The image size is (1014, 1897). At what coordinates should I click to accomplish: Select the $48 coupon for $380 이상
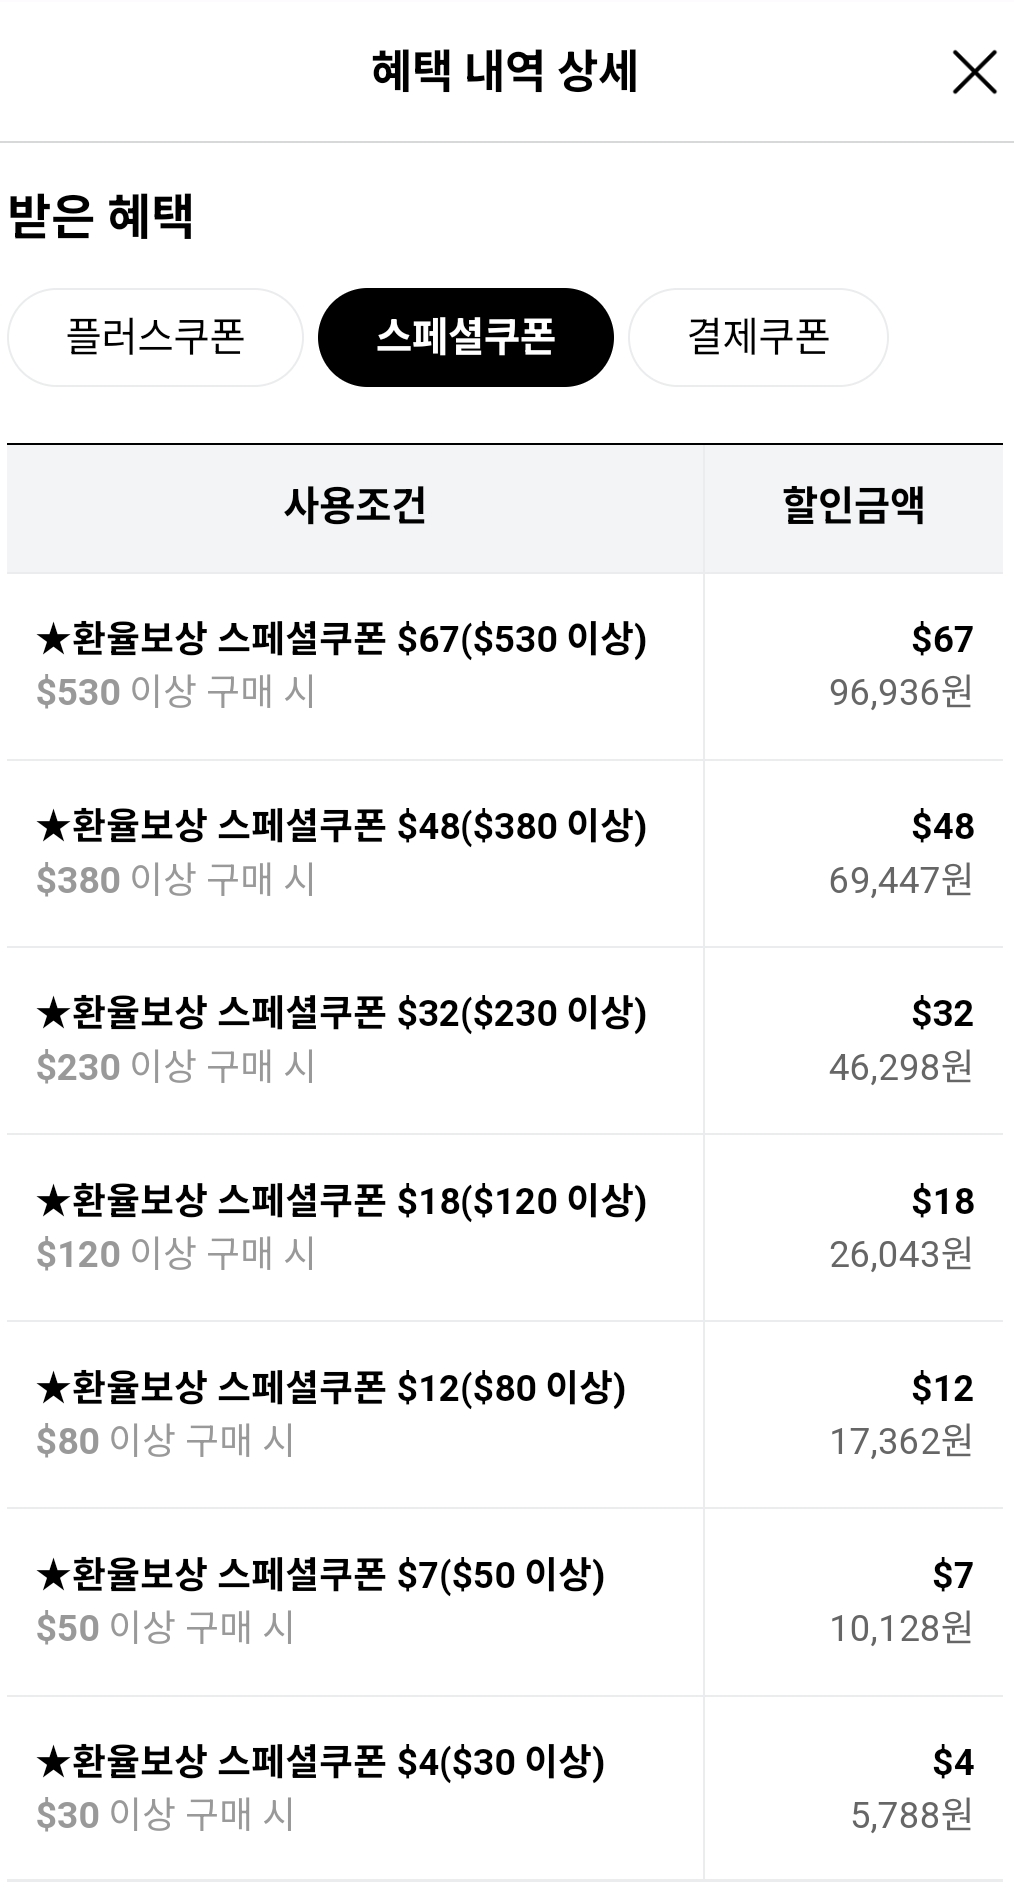(341, 827)
